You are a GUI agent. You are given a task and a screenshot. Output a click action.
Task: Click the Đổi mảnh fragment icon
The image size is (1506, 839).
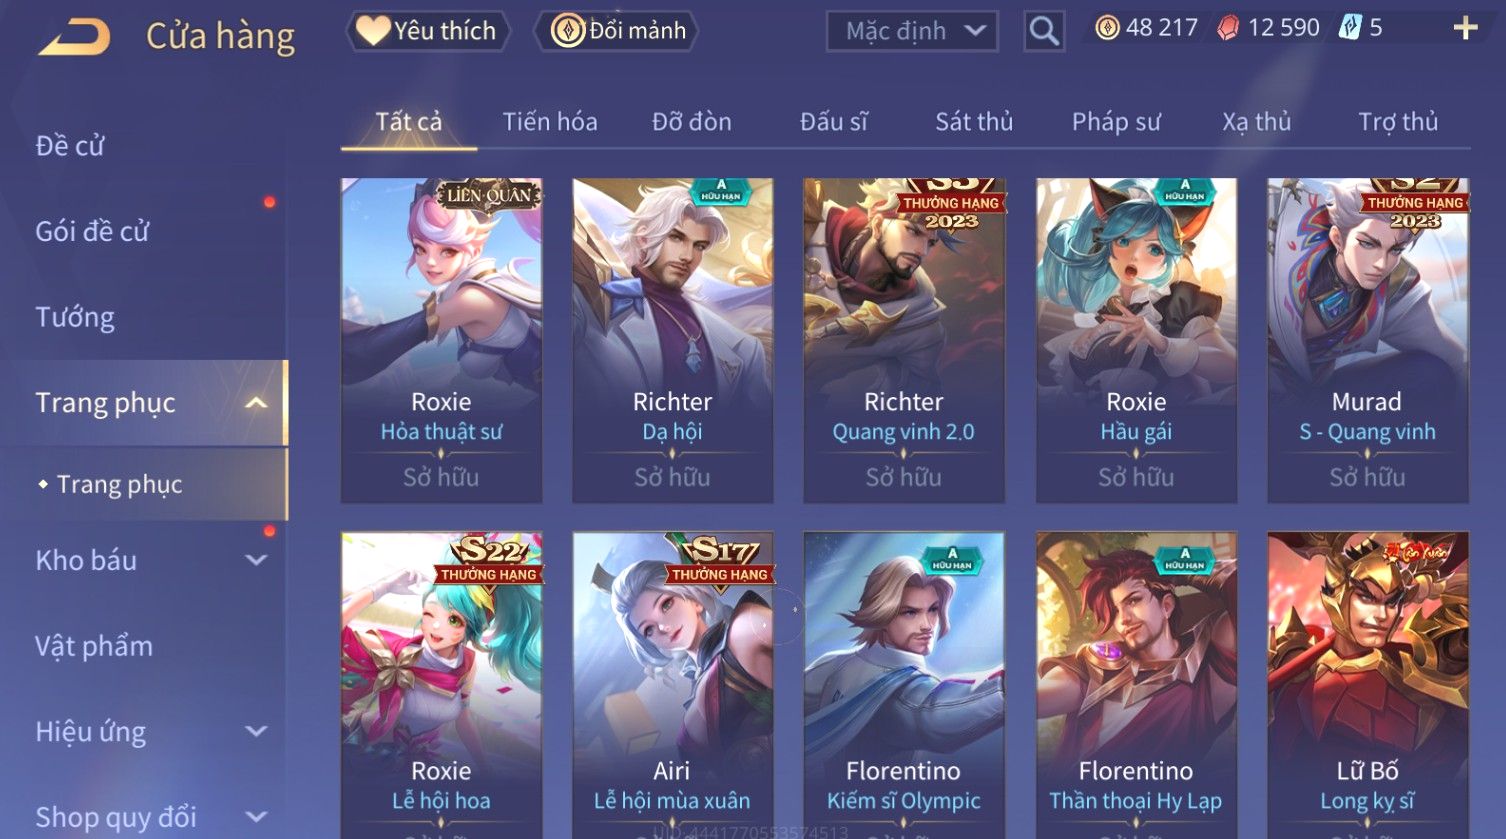click(x=568, y=31)
